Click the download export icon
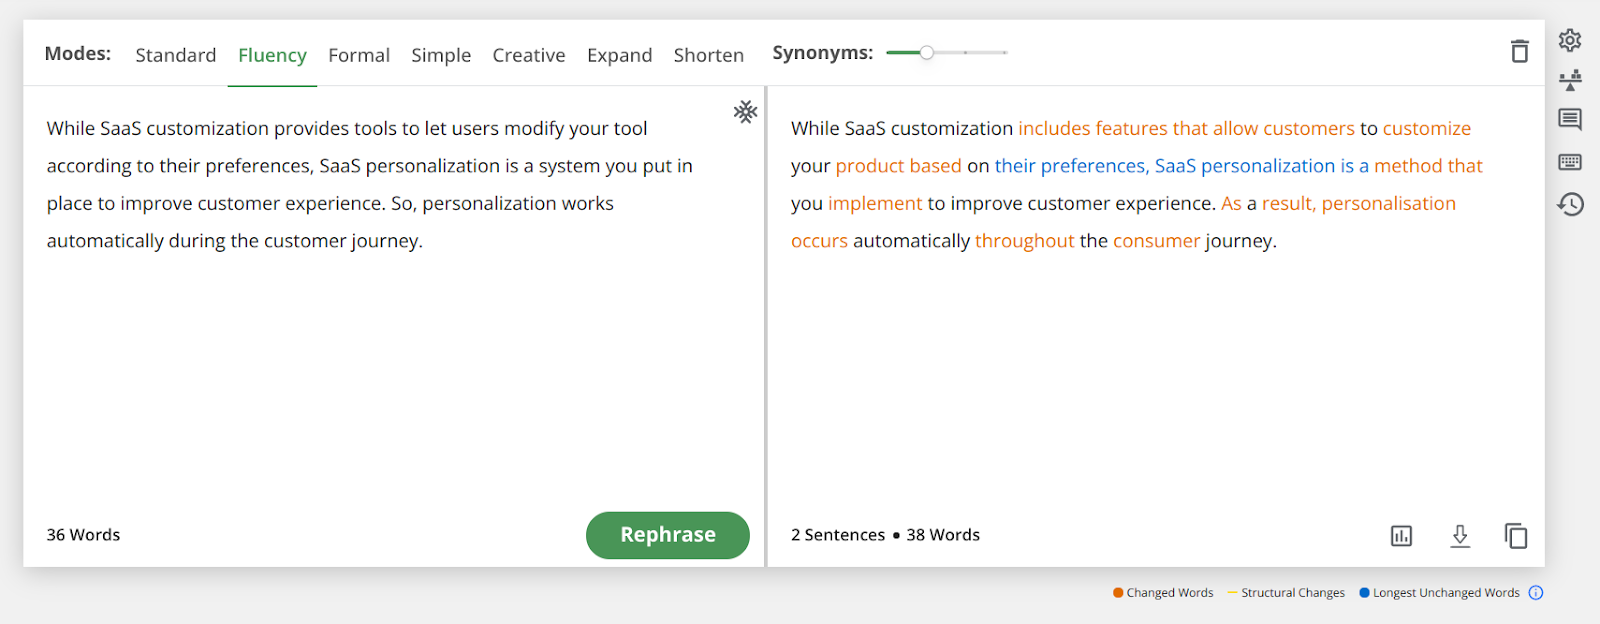Screen dimensions: 1600x624 [1460, 536]
